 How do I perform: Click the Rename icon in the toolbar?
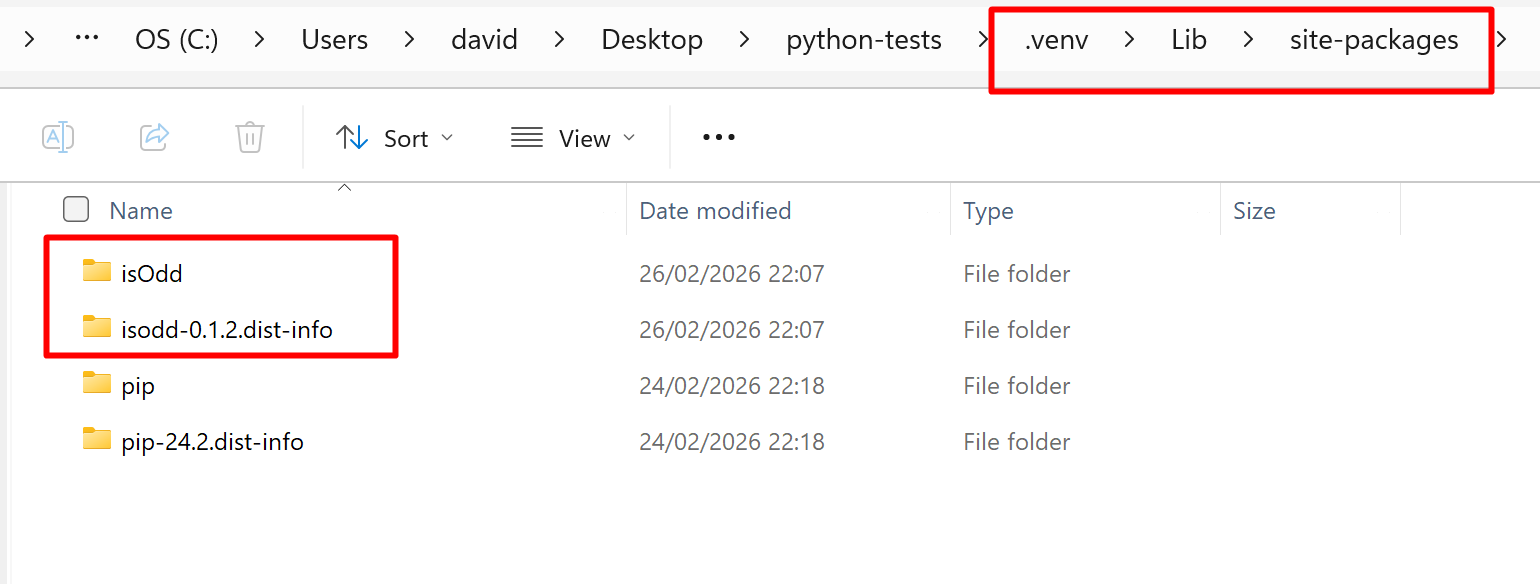pyautogui.click(x=58, y=137)
